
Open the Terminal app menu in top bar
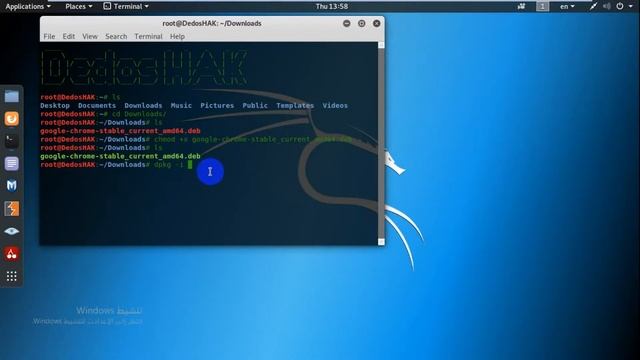[126, 7]
